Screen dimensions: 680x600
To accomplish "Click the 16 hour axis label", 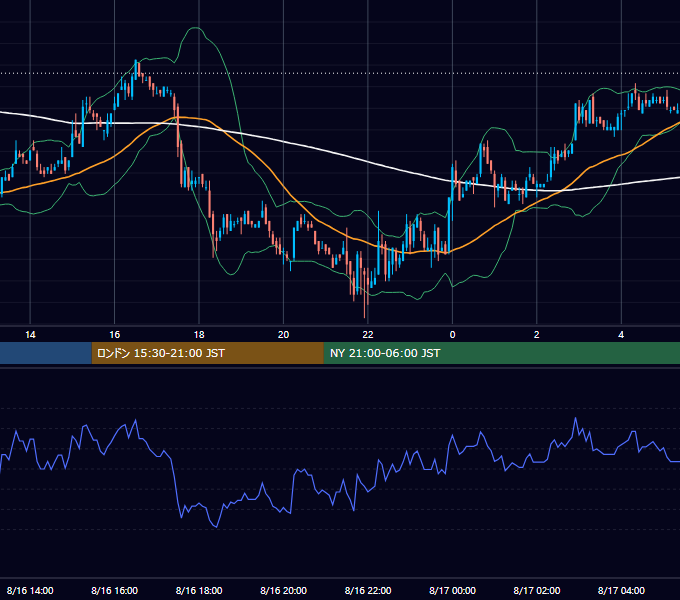I will [x=114, y=335].
